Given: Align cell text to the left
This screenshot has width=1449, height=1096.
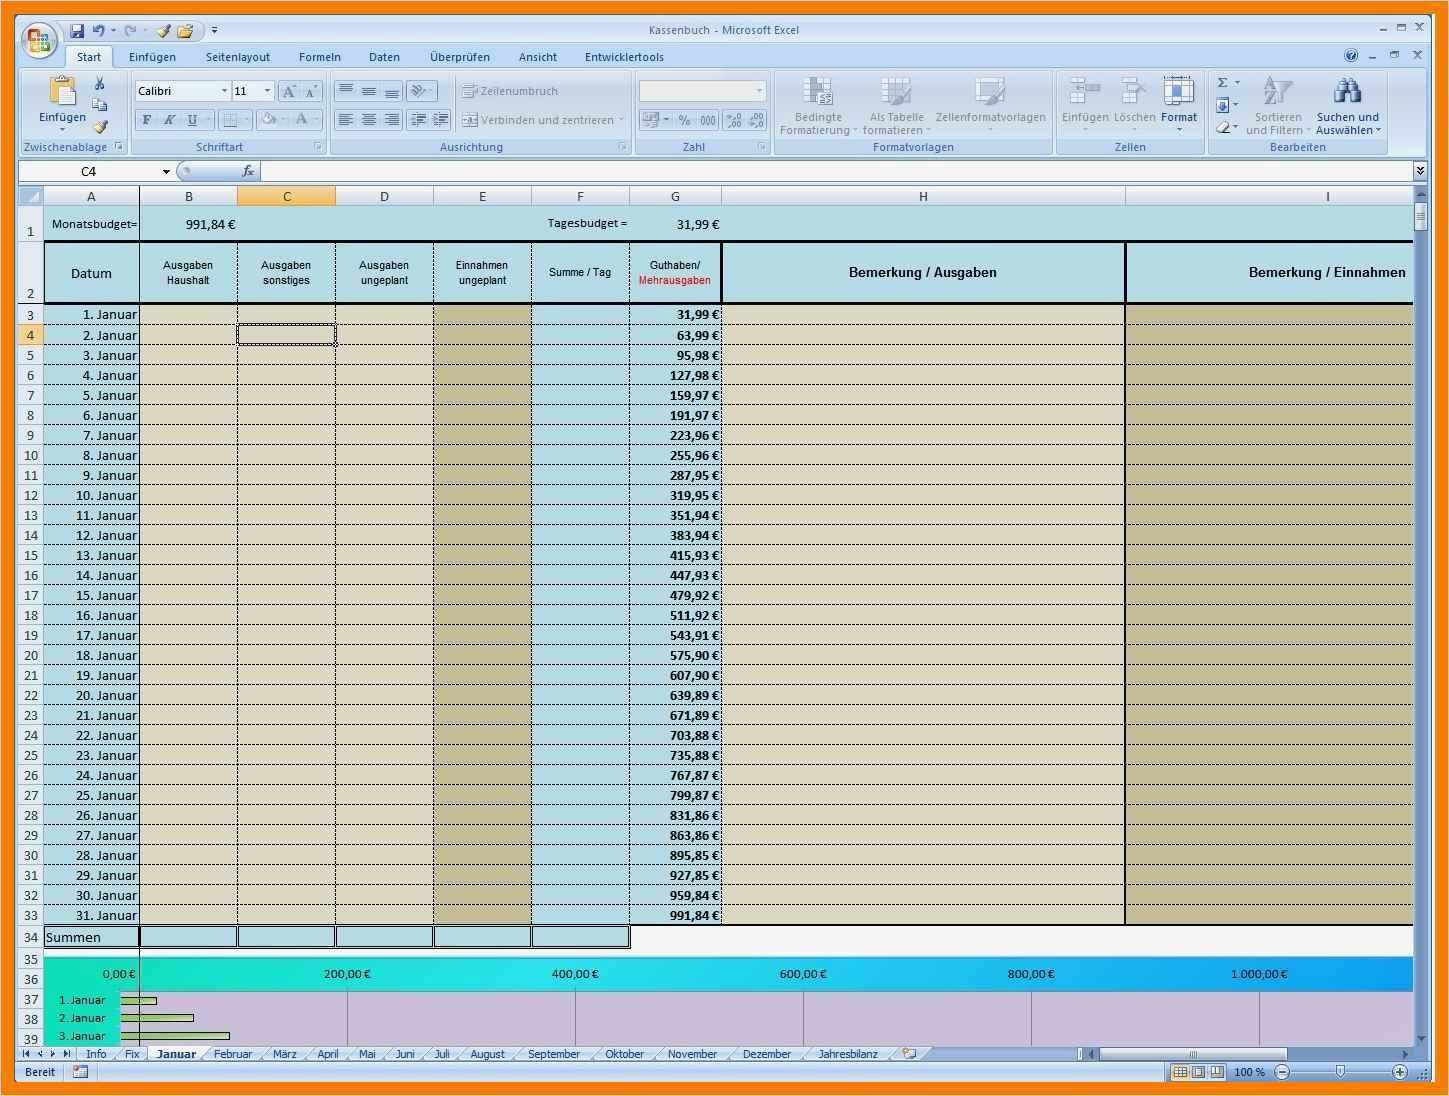Looking at the screenshot, I should pos(346,120).
